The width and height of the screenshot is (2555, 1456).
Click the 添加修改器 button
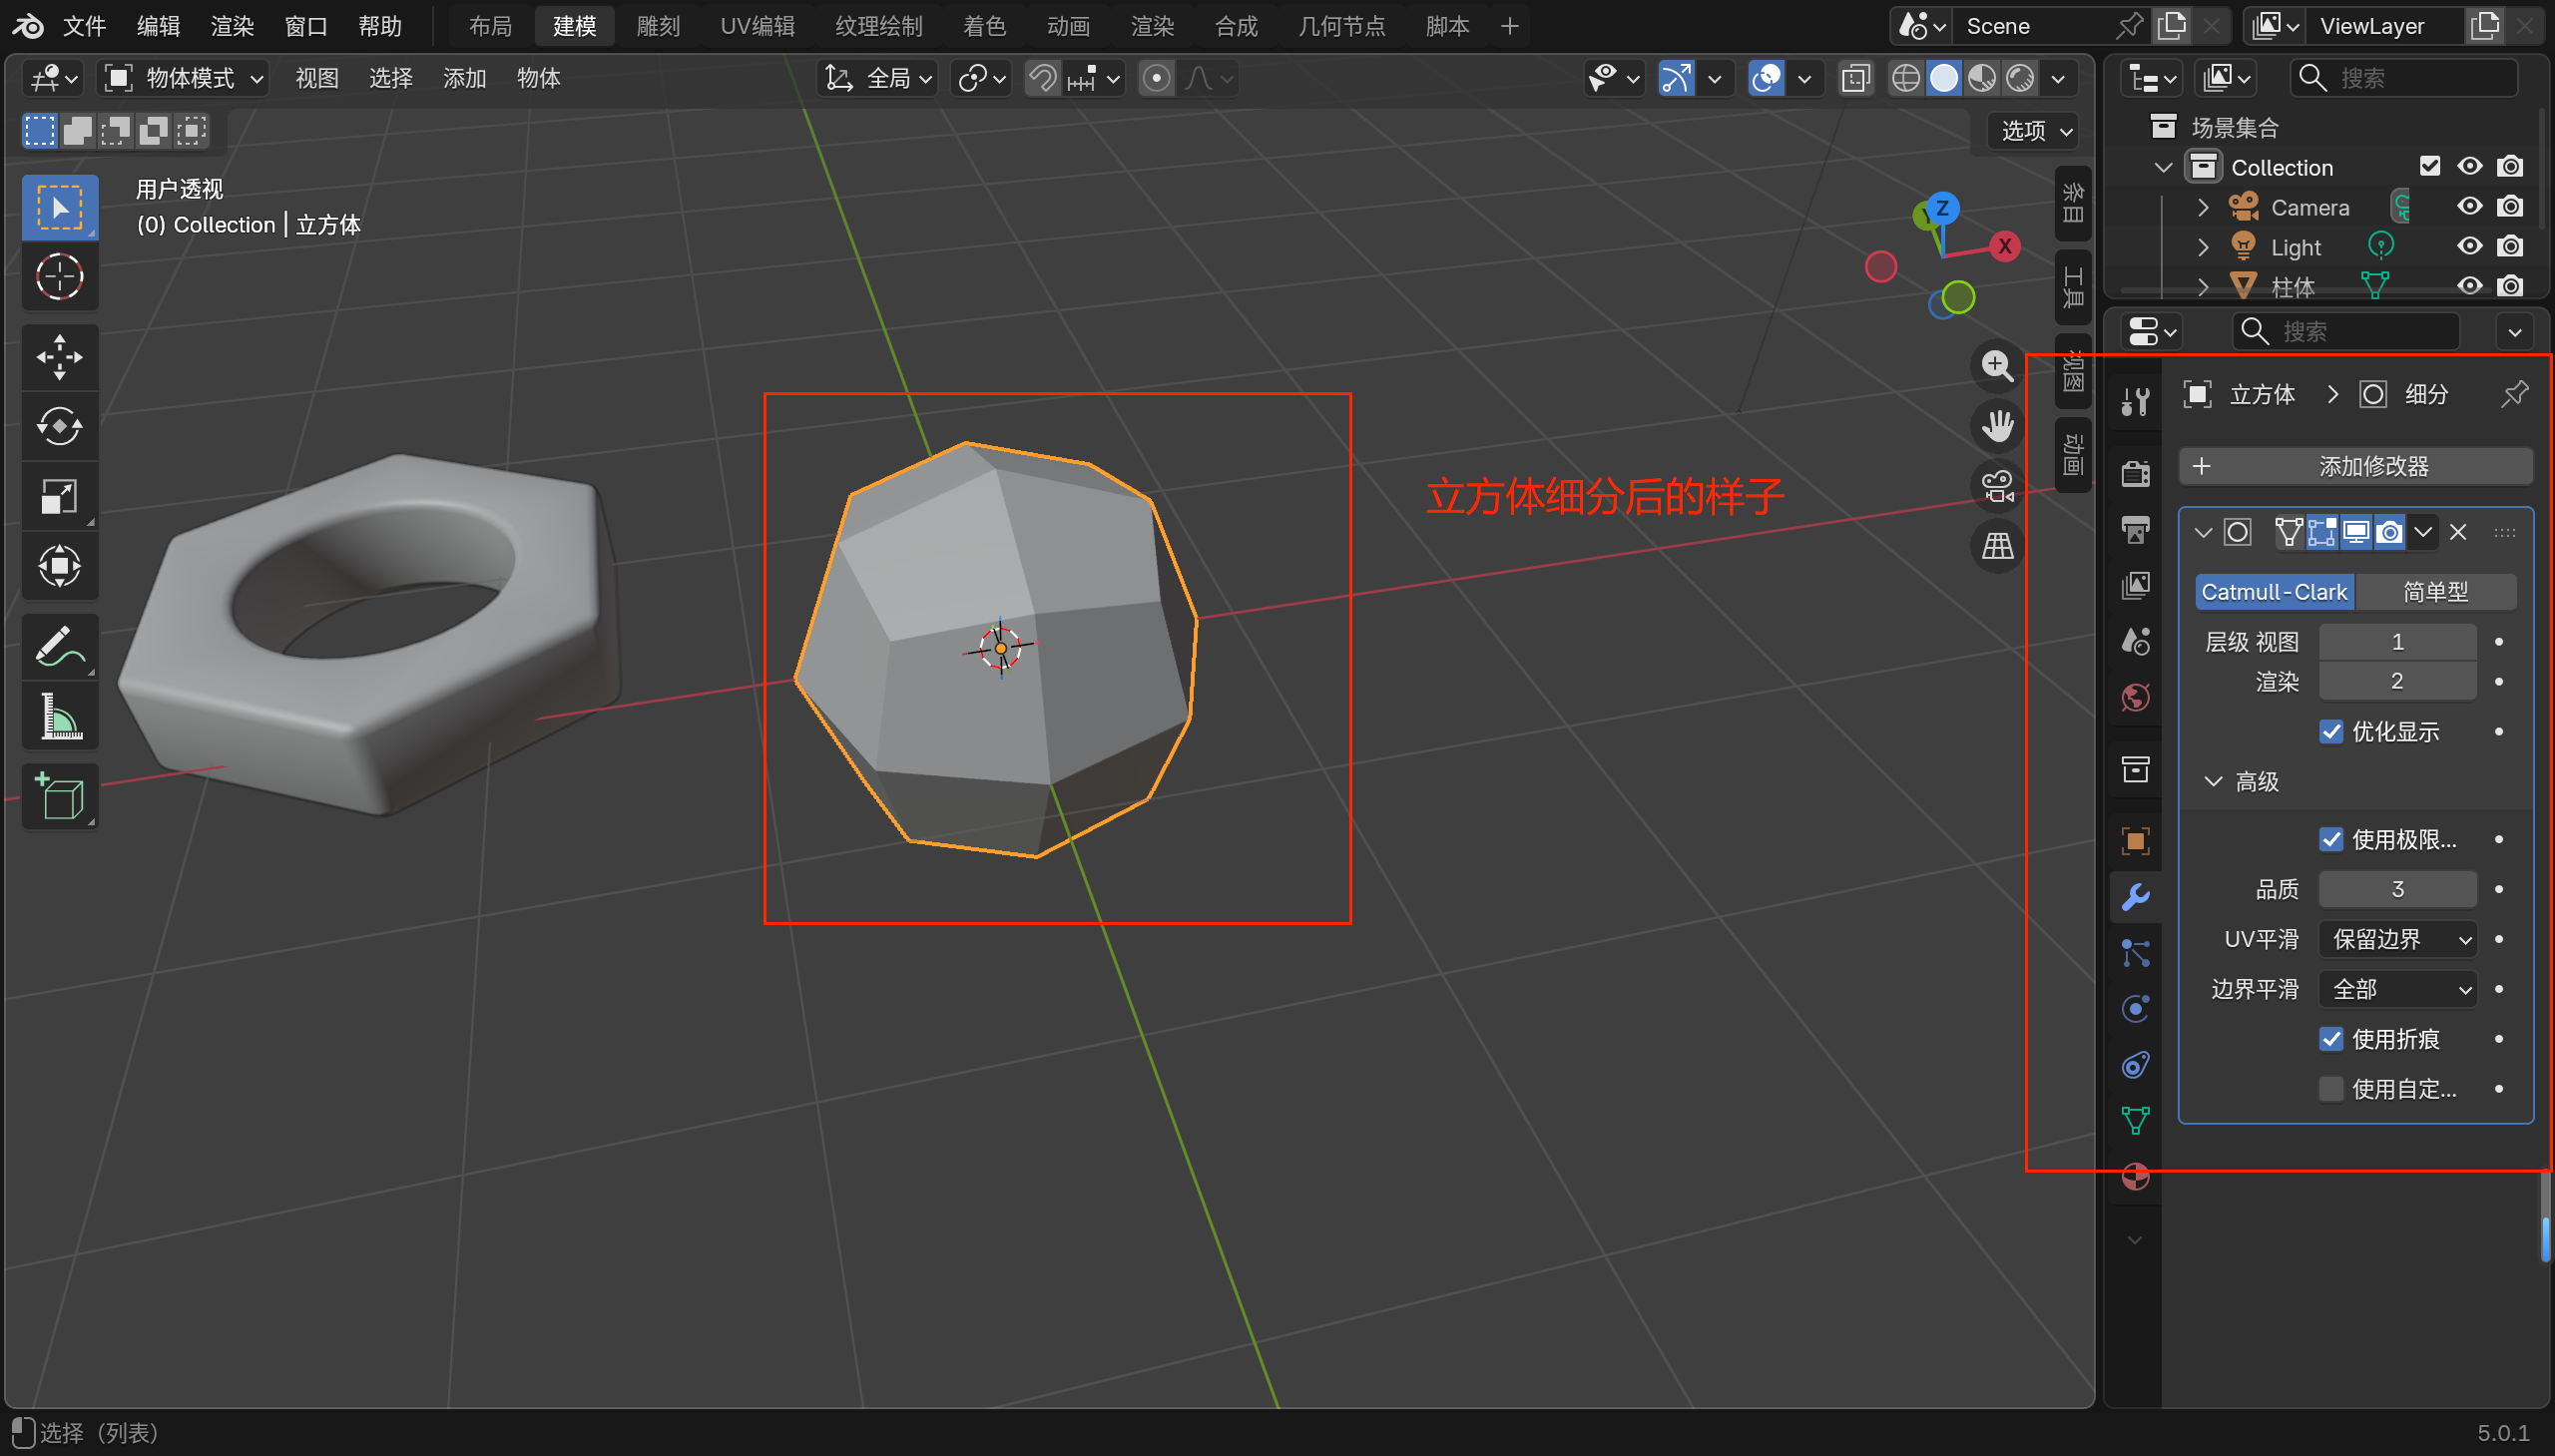(x=2355, y=466)
